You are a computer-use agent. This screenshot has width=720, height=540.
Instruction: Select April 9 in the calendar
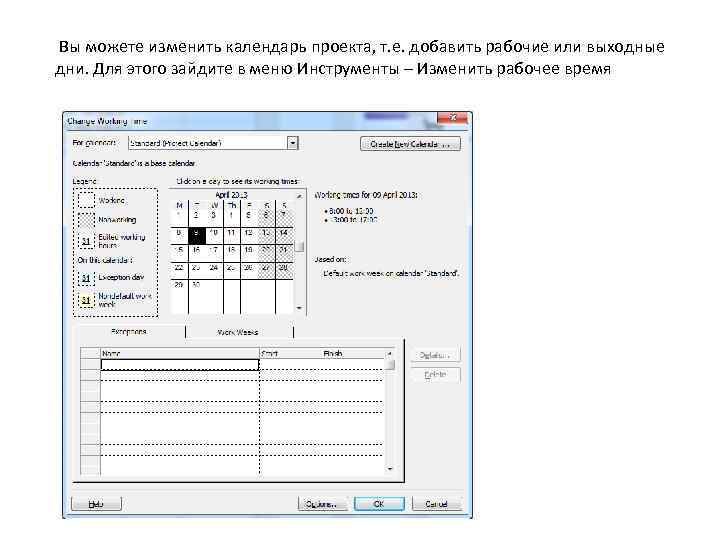point(197,236)
